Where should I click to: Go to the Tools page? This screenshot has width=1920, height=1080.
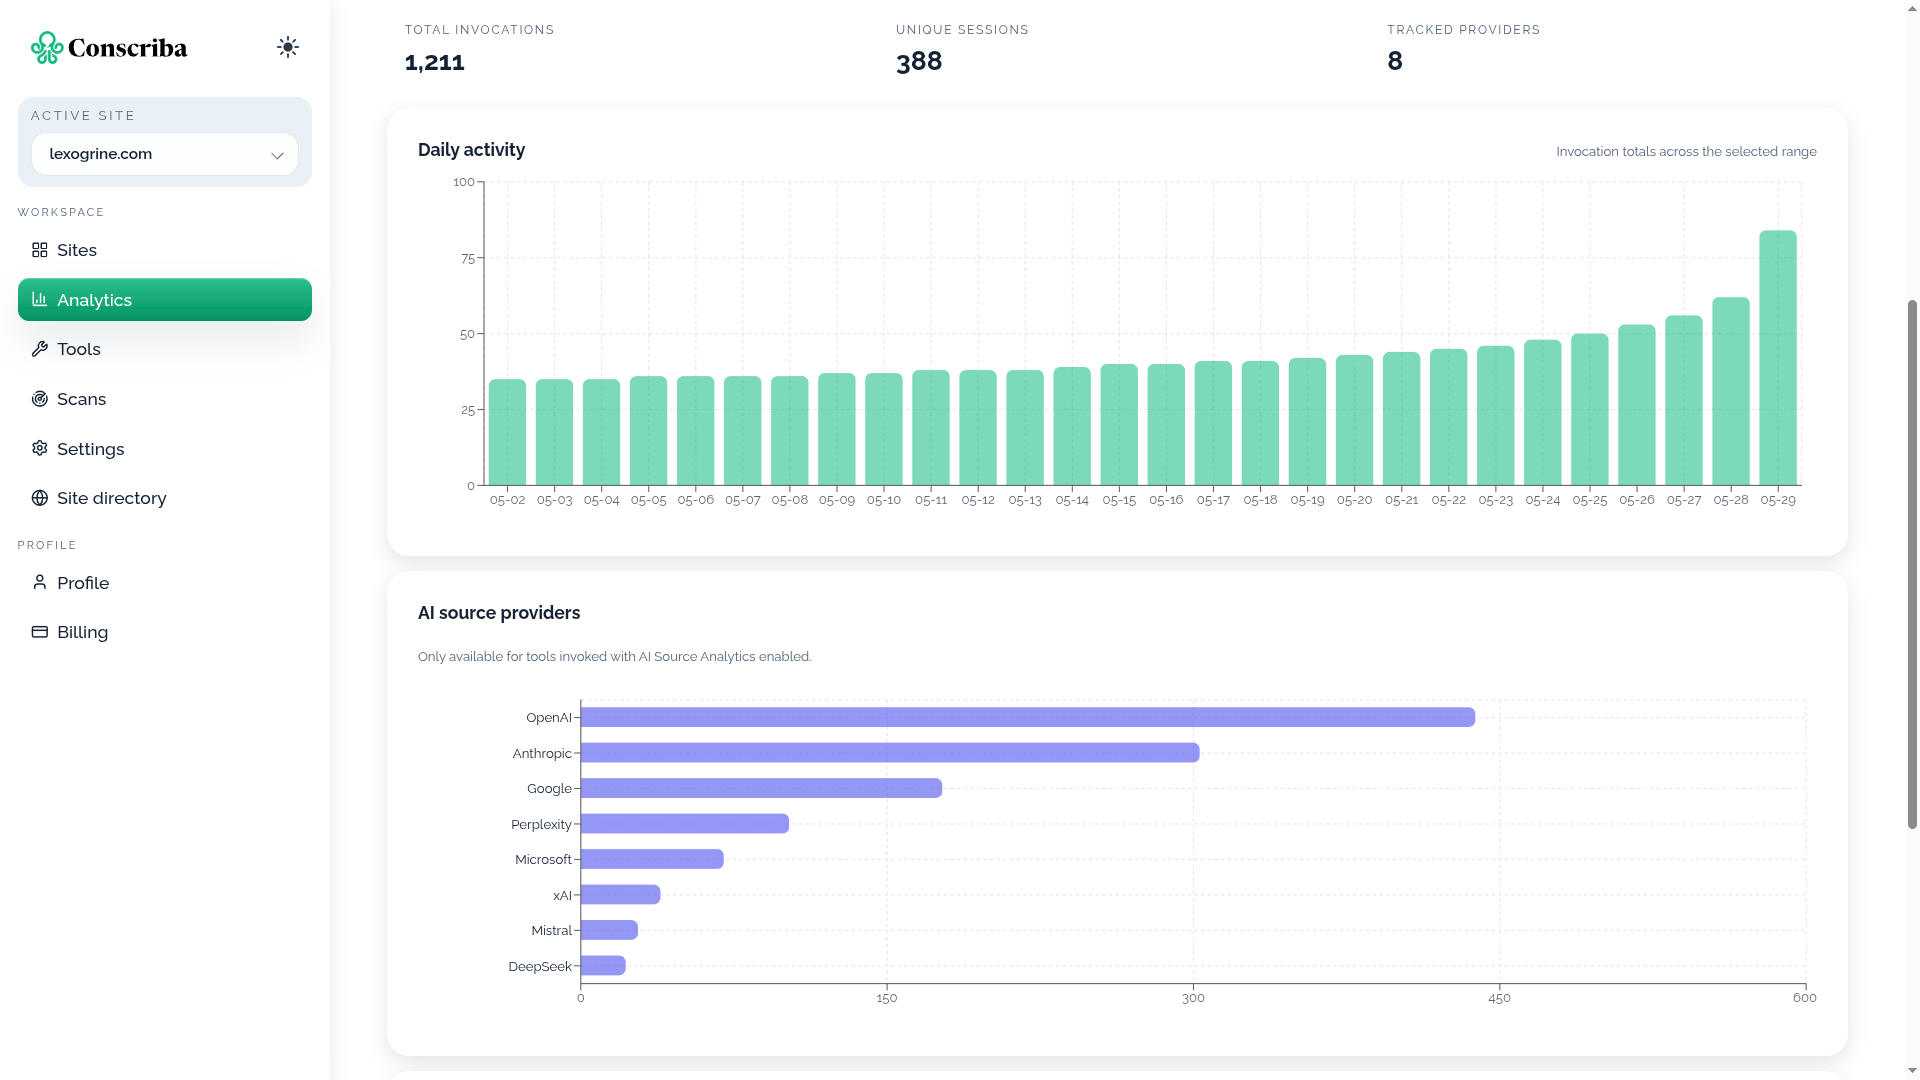point(165,349)
